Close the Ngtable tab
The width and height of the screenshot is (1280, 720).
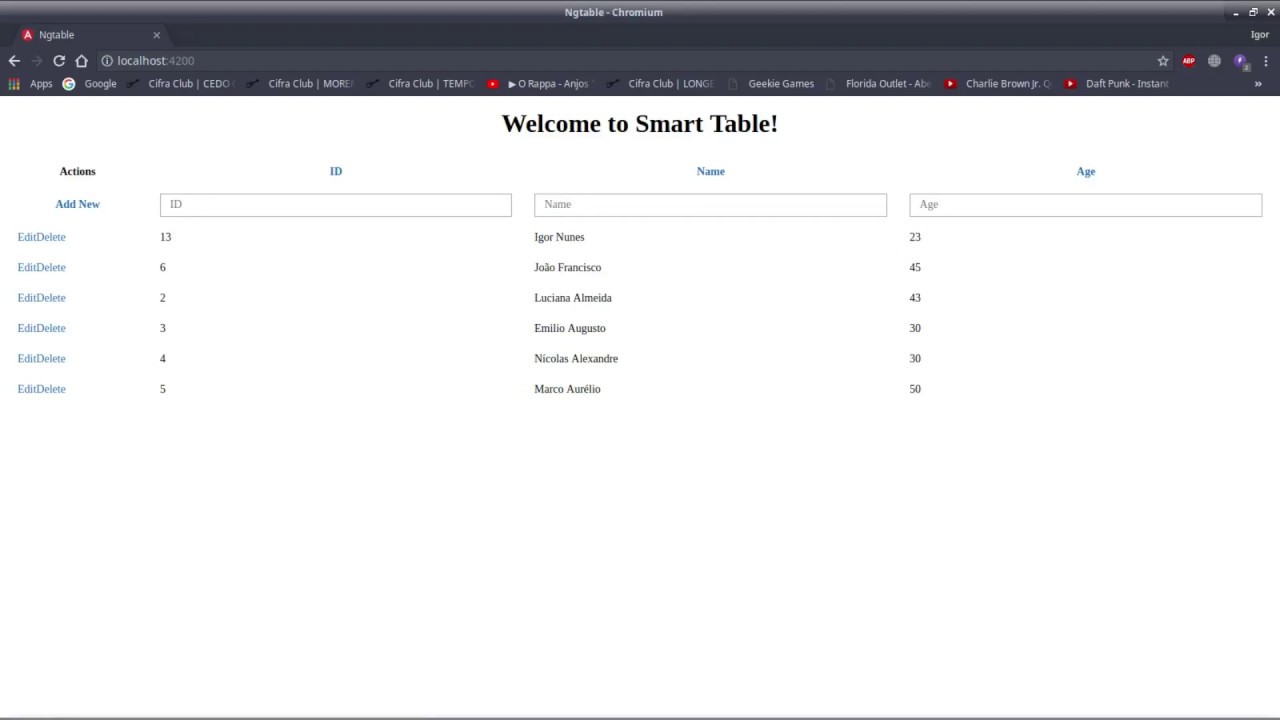156,35
